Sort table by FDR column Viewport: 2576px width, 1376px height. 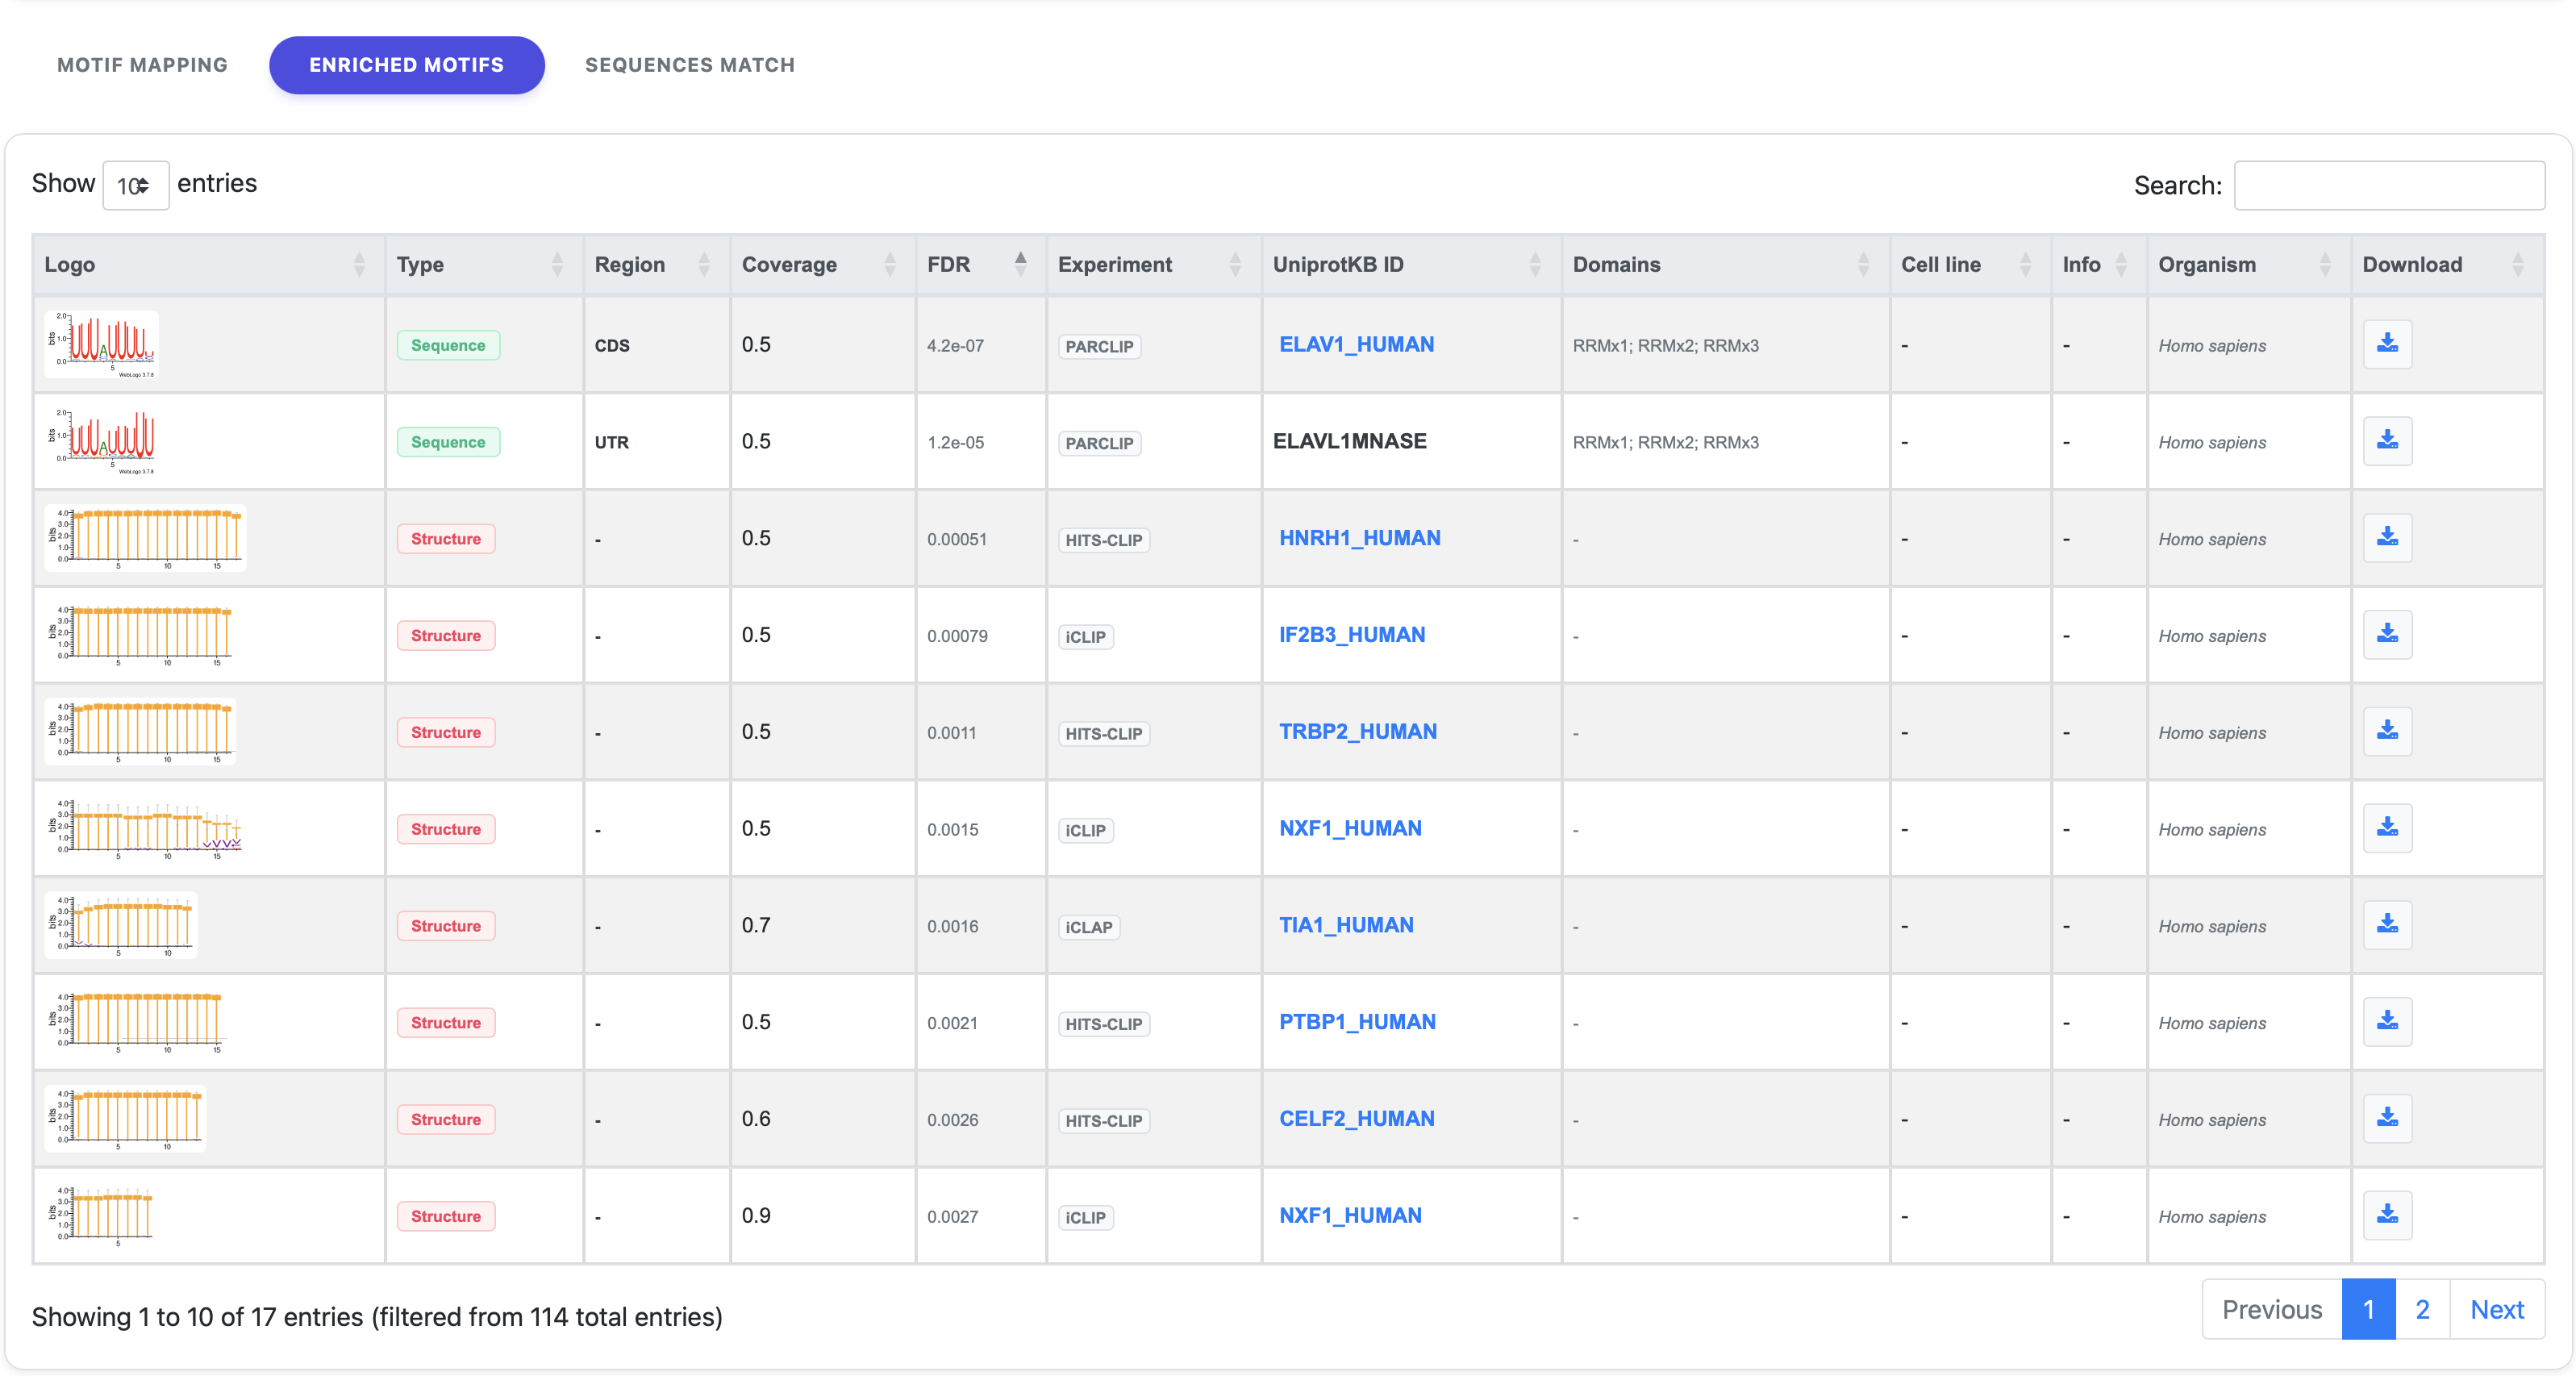[x=980, y=265]
